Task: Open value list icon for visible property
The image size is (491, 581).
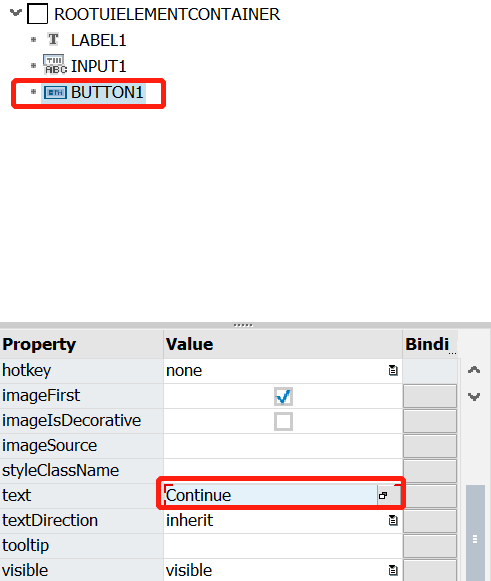Action: click(x=393, y=570)
